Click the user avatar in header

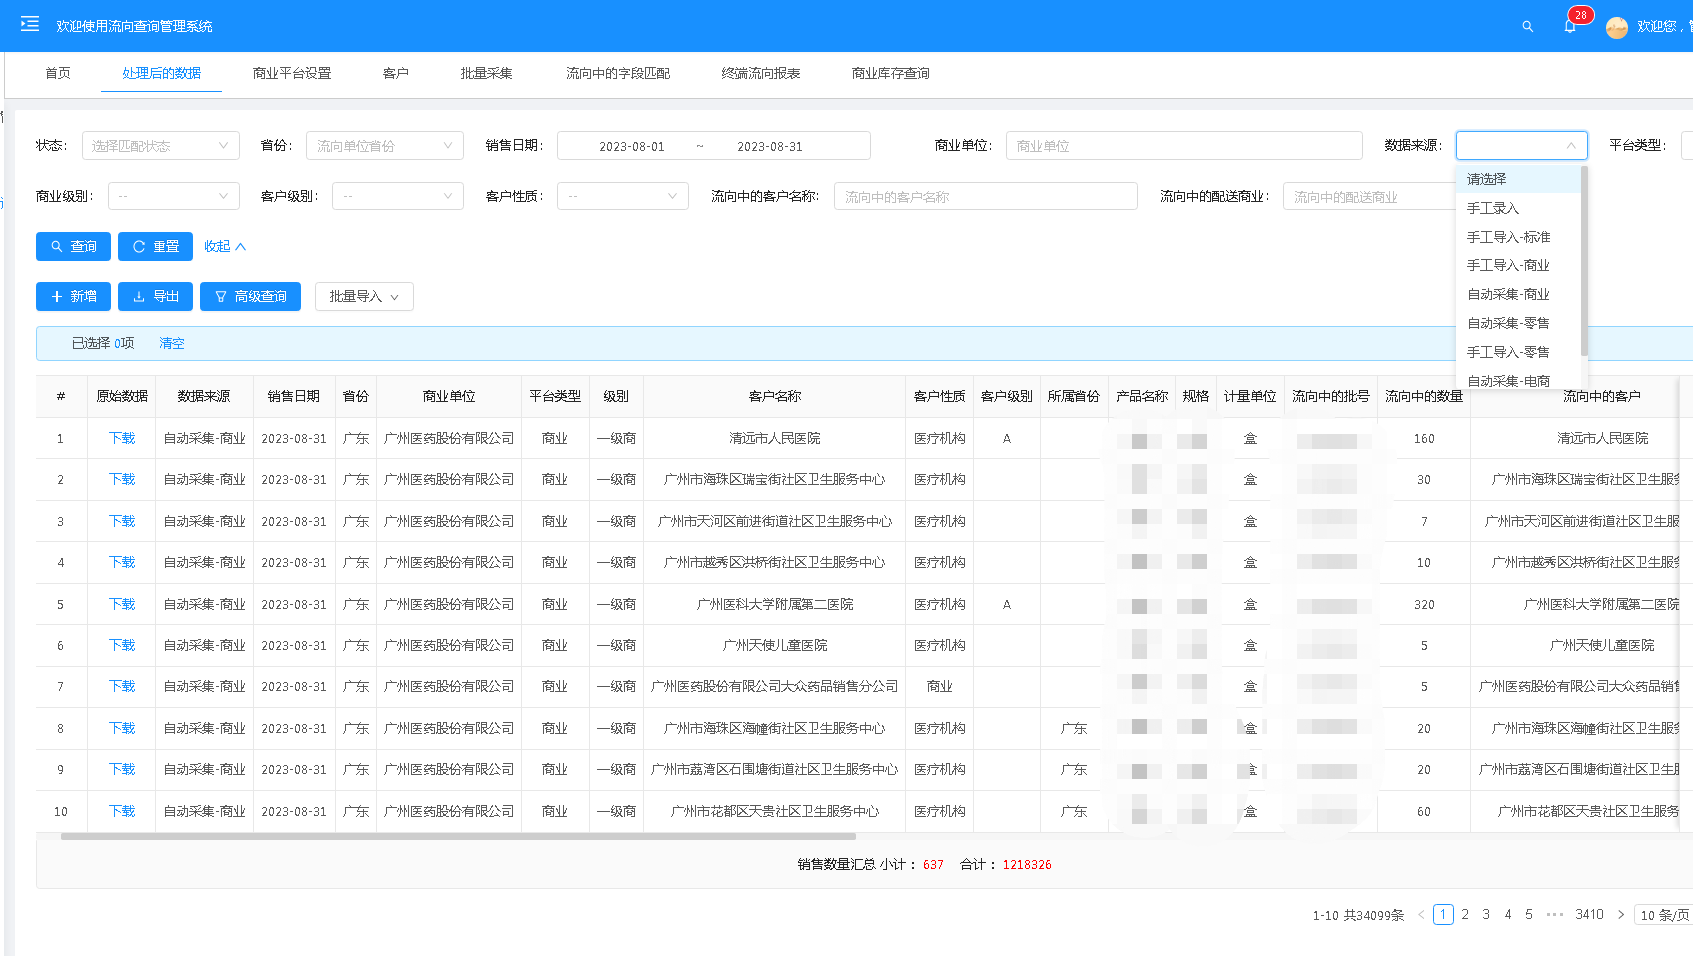1616,27
